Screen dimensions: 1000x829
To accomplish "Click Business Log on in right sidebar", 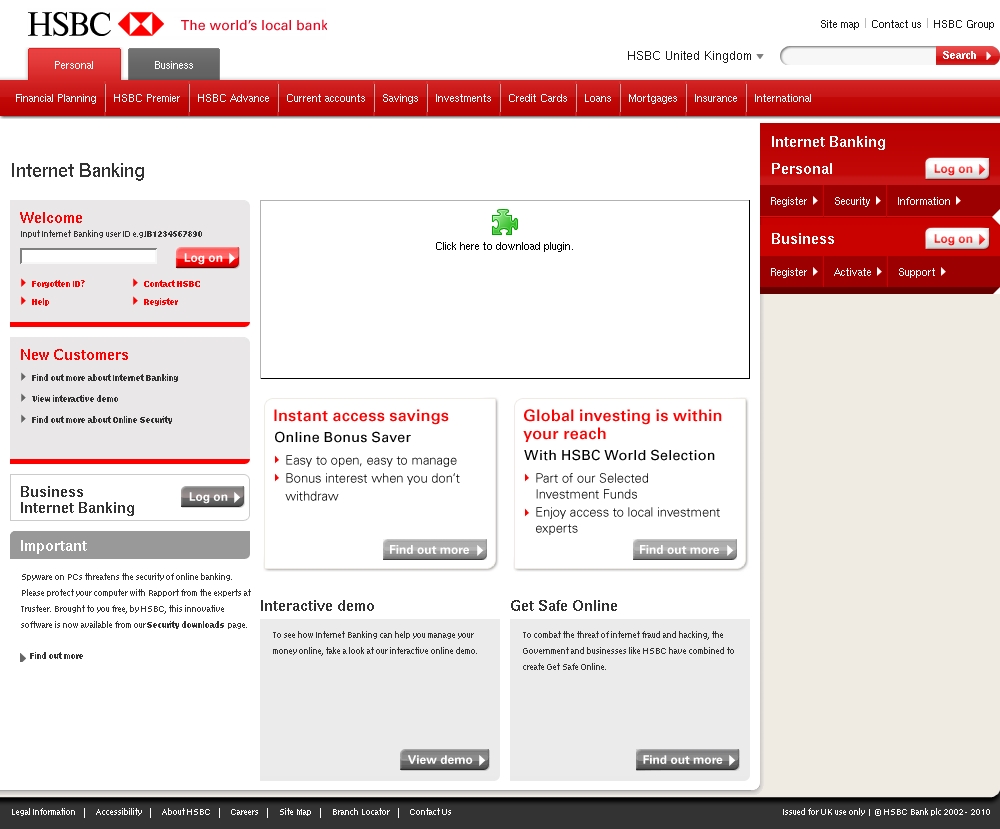I will coord(957,239).
